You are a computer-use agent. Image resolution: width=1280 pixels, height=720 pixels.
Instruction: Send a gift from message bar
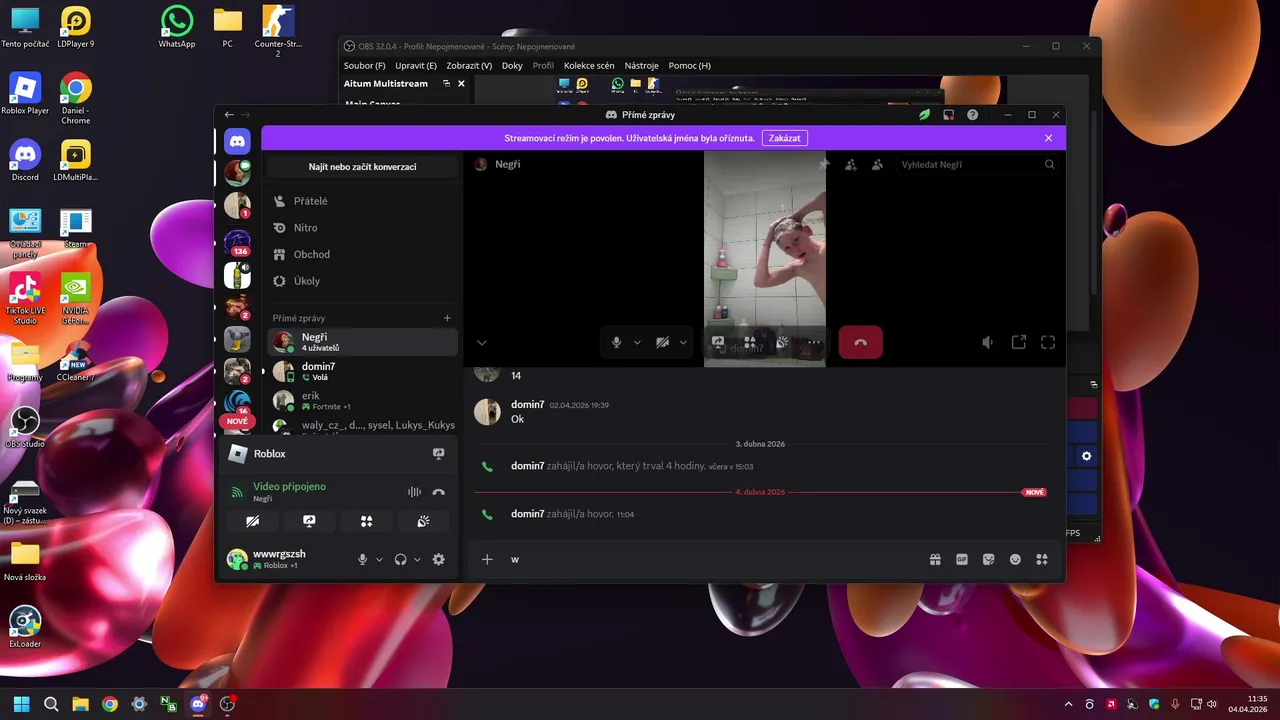point(935,560)
